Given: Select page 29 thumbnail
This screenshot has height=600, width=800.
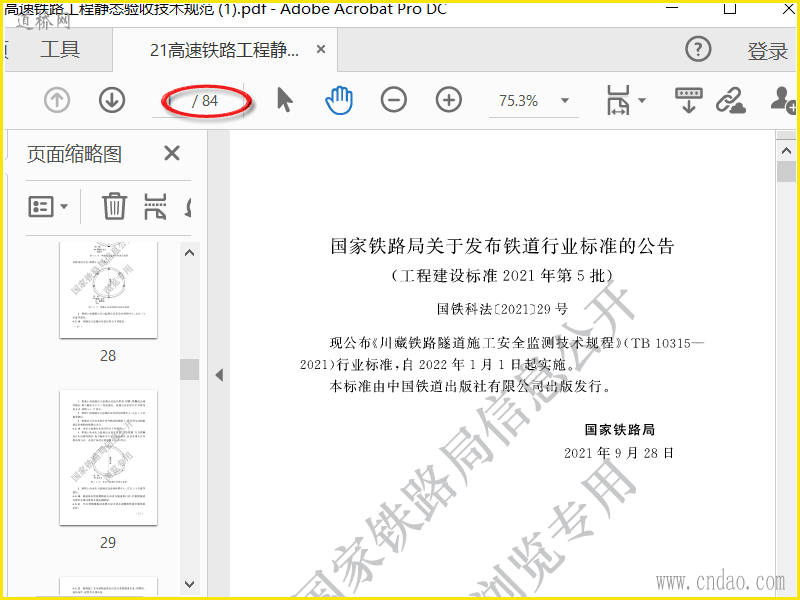Looking at the screenshot, I should pyautogui.click(x=108, y=458).
